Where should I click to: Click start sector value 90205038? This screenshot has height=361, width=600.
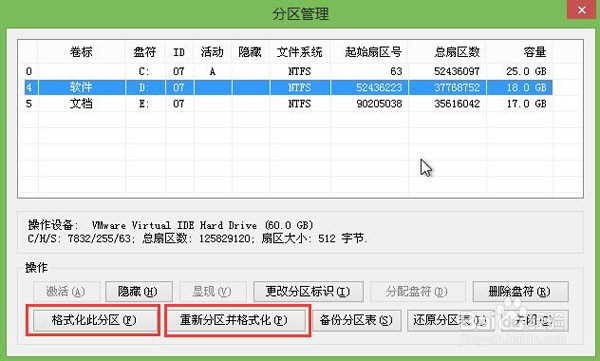coord(379,104)
